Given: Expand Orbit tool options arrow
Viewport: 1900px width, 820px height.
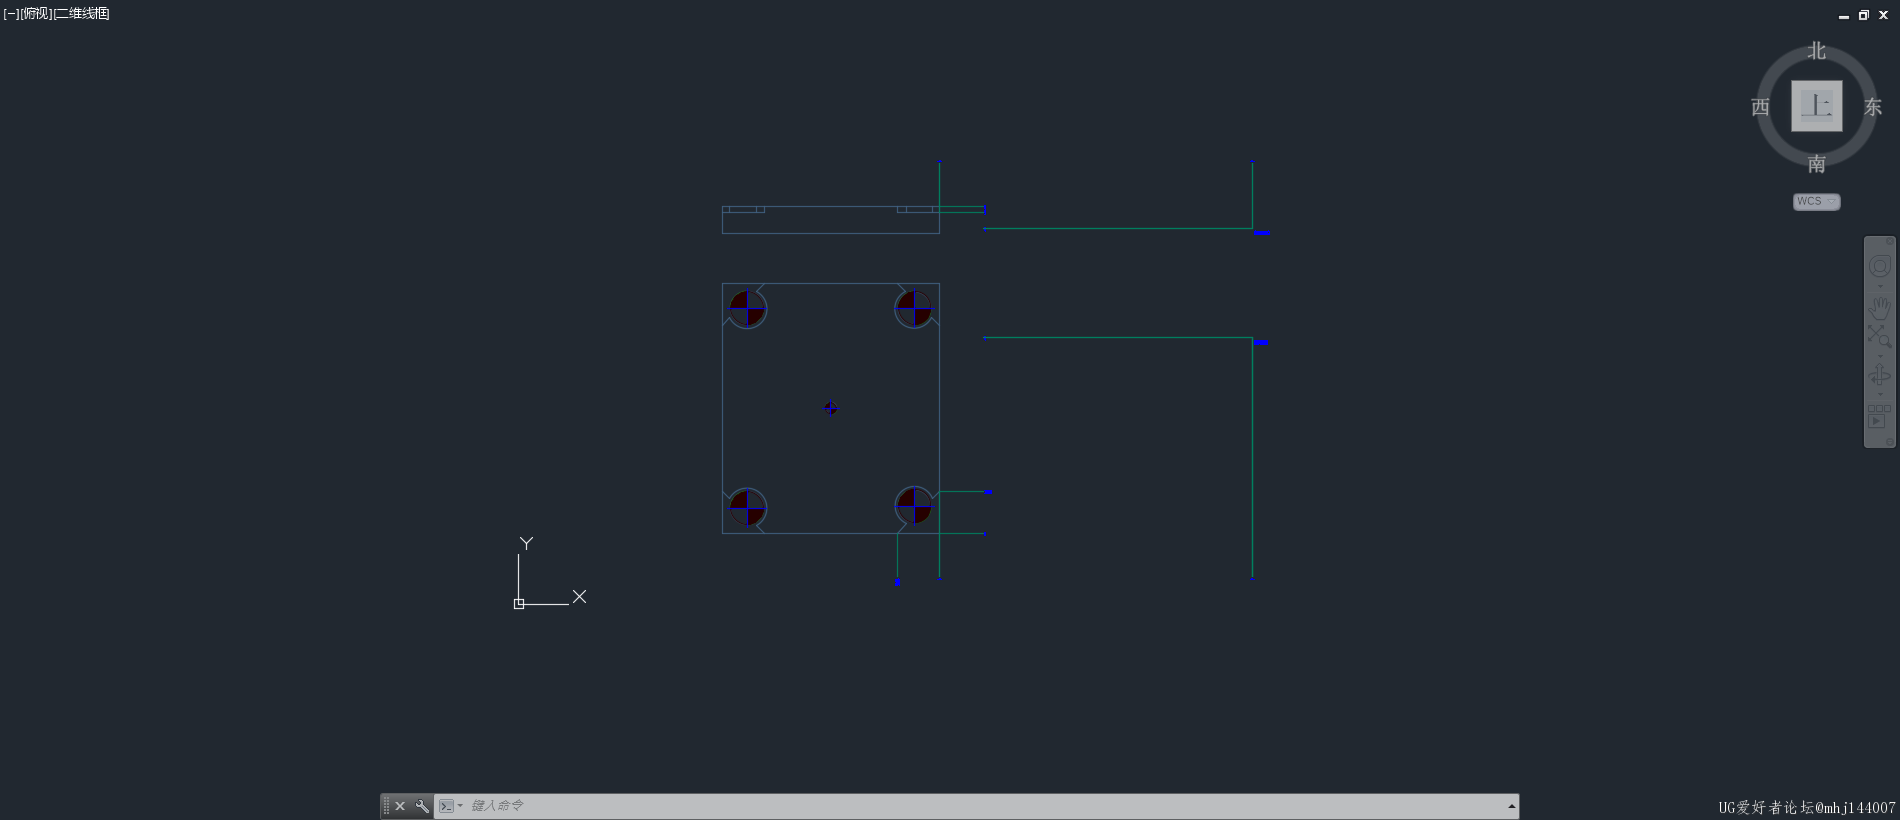Looking at the screenshot, I should coord(1879,394).
